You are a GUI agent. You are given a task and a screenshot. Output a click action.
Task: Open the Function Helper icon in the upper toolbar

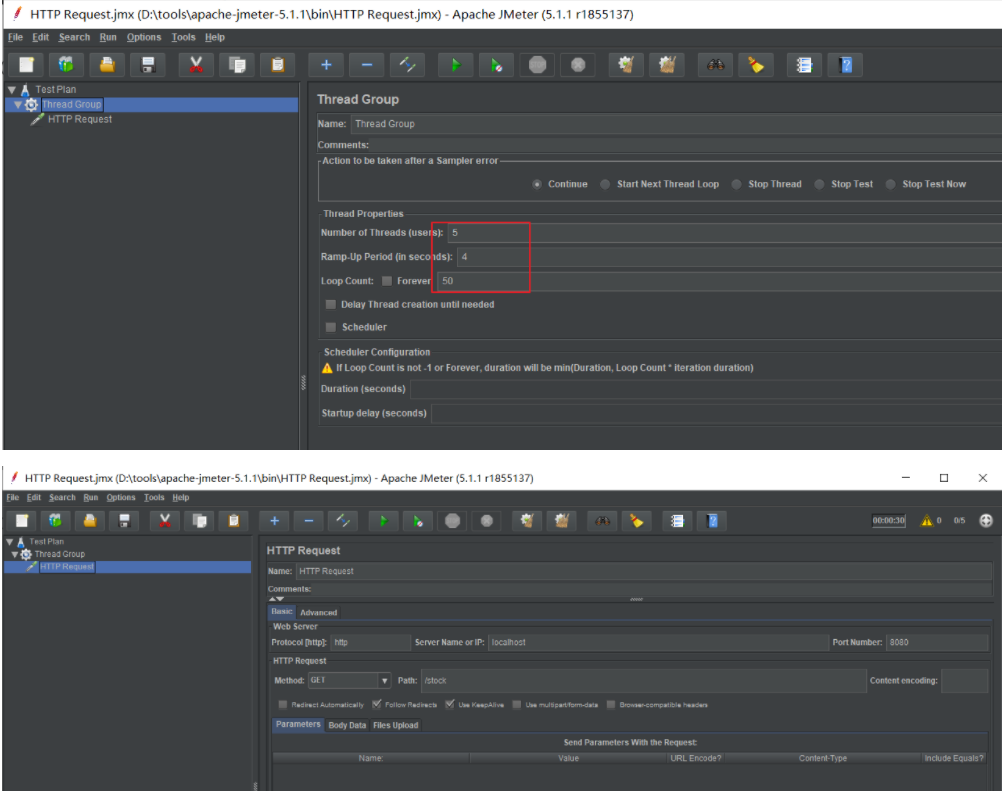click(804, 65)
